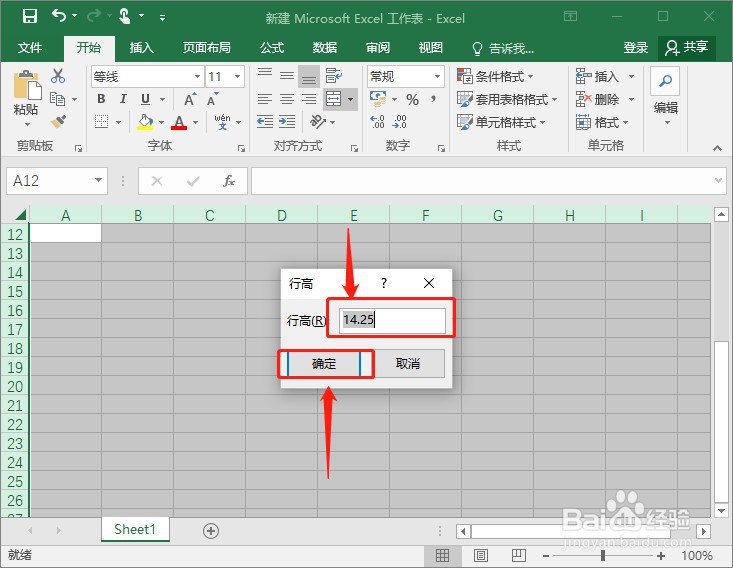Apply red font color A
Image resolution: width=733 pixels, height=568 pixels.
[179, 122]
